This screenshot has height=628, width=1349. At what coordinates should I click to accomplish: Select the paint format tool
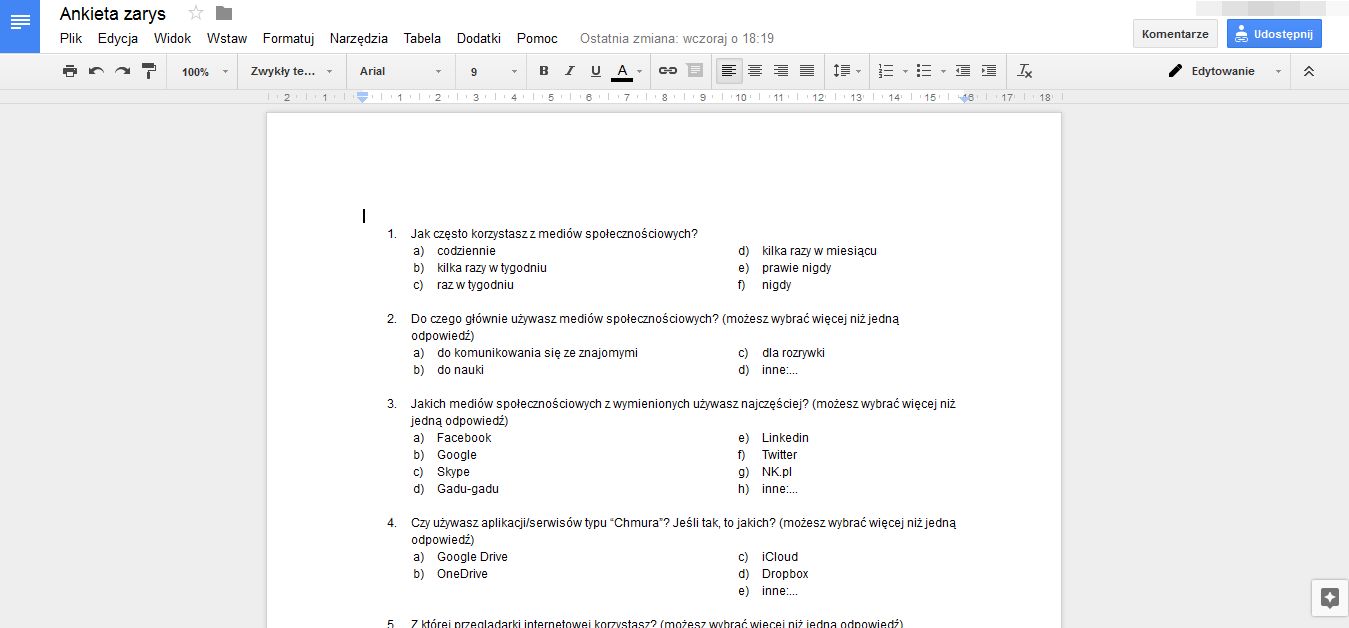tap(149, 71)
